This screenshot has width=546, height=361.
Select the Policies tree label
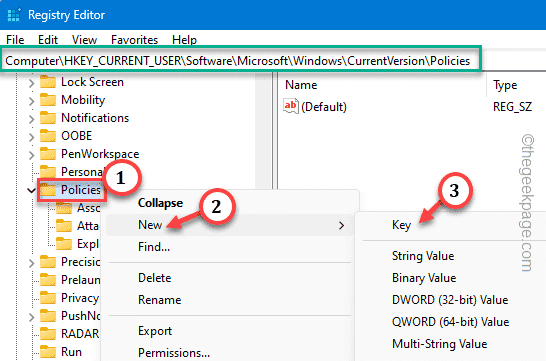pos(80,190)
